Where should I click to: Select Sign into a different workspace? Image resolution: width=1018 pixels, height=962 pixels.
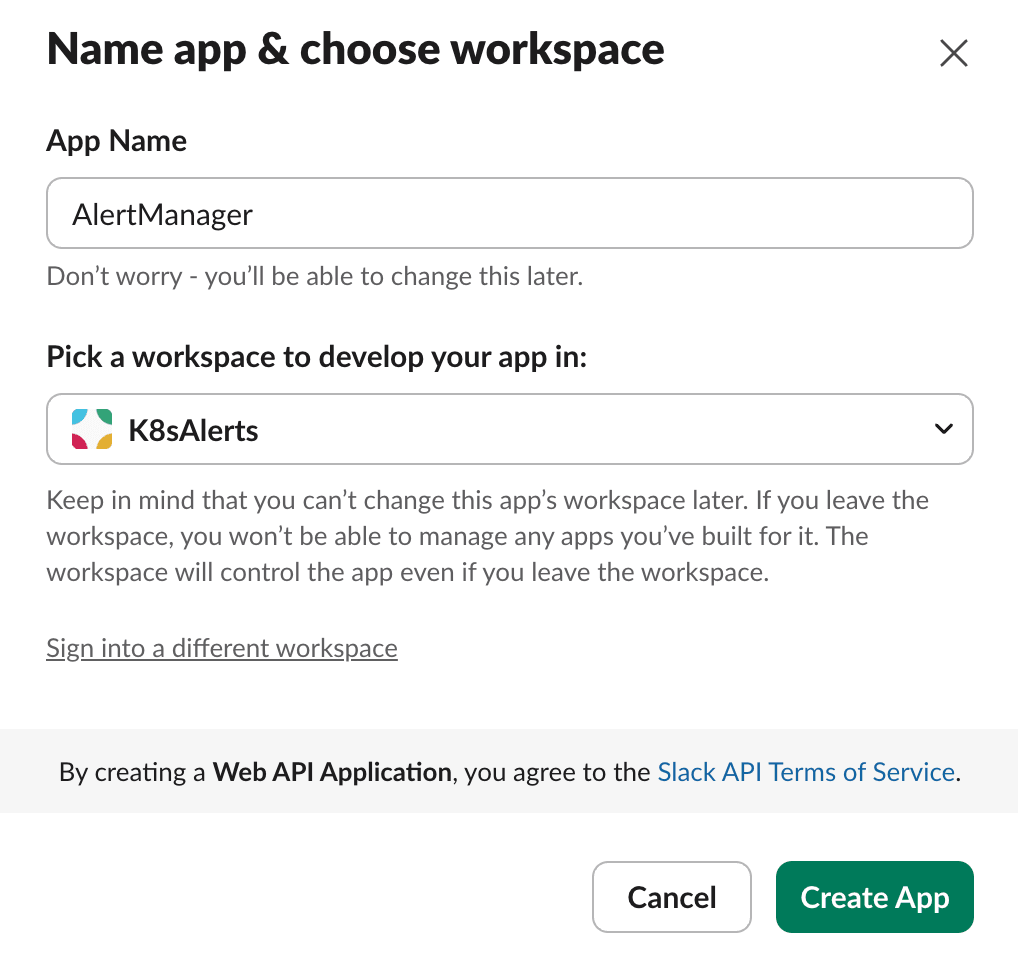pos(221,648)
